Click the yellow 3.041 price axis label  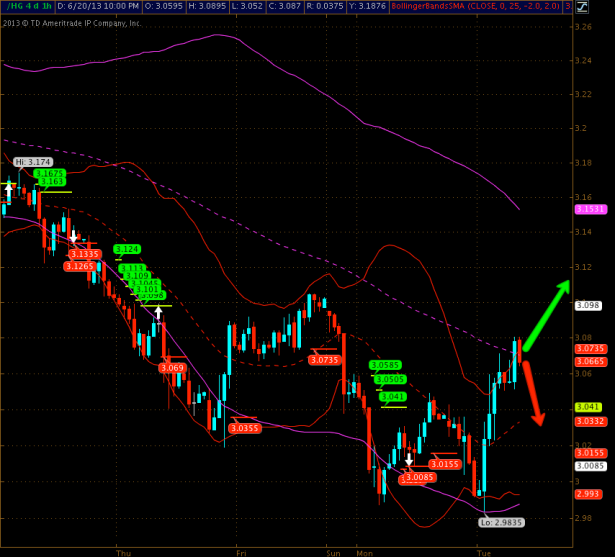click(x=587, y=407)
